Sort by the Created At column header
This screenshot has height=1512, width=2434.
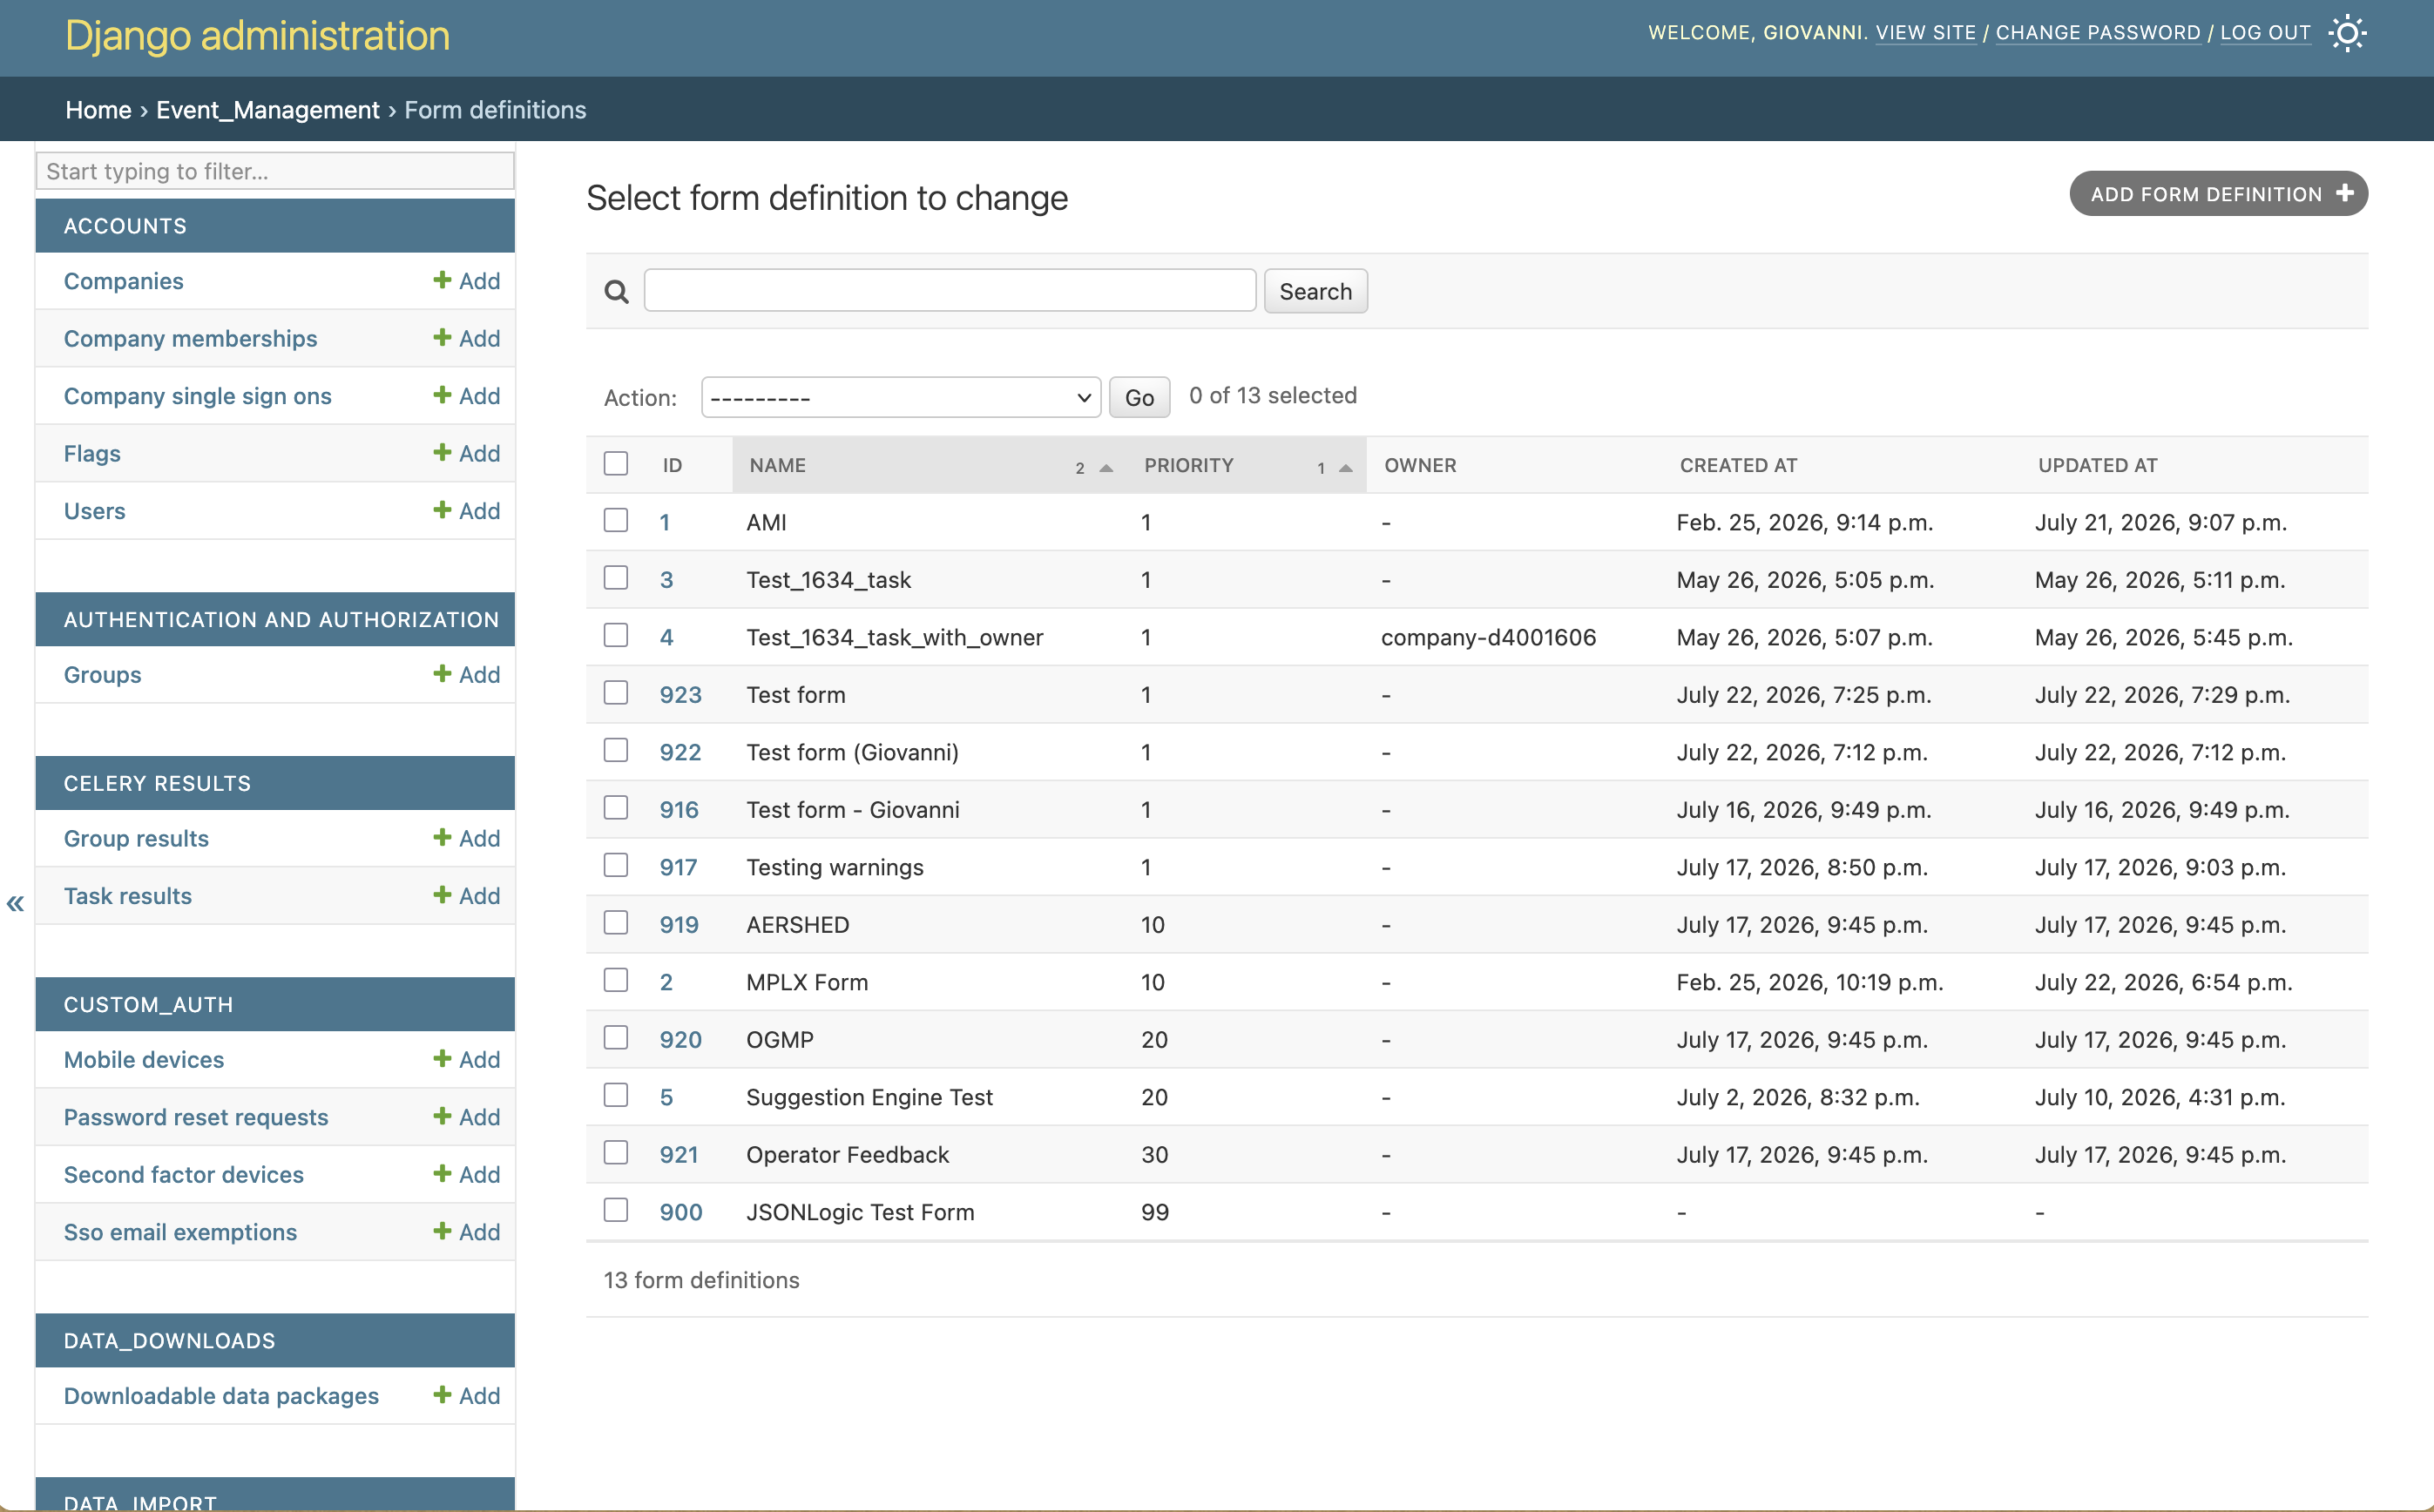coord(1738,465)
